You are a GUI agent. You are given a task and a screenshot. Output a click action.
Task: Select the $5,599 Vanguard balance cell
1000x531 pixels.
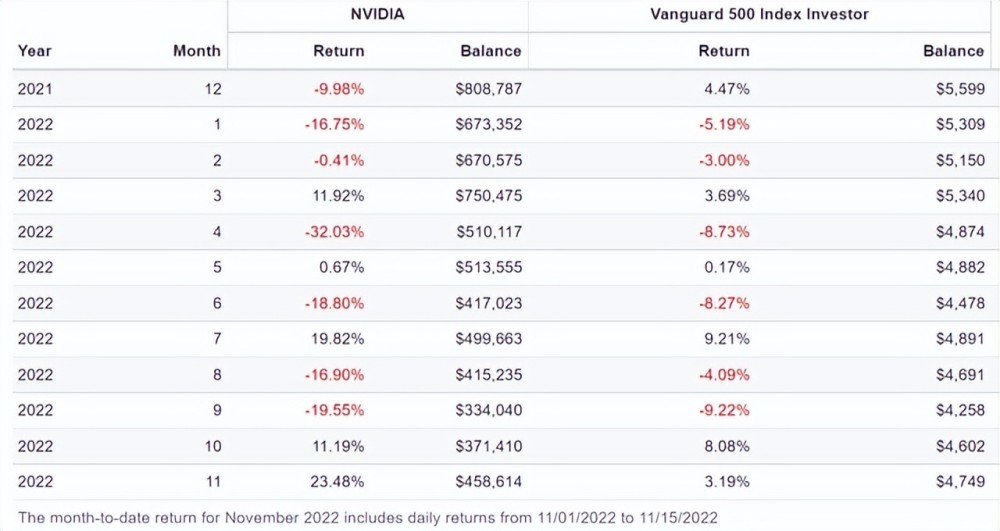[x=963, y=89]
